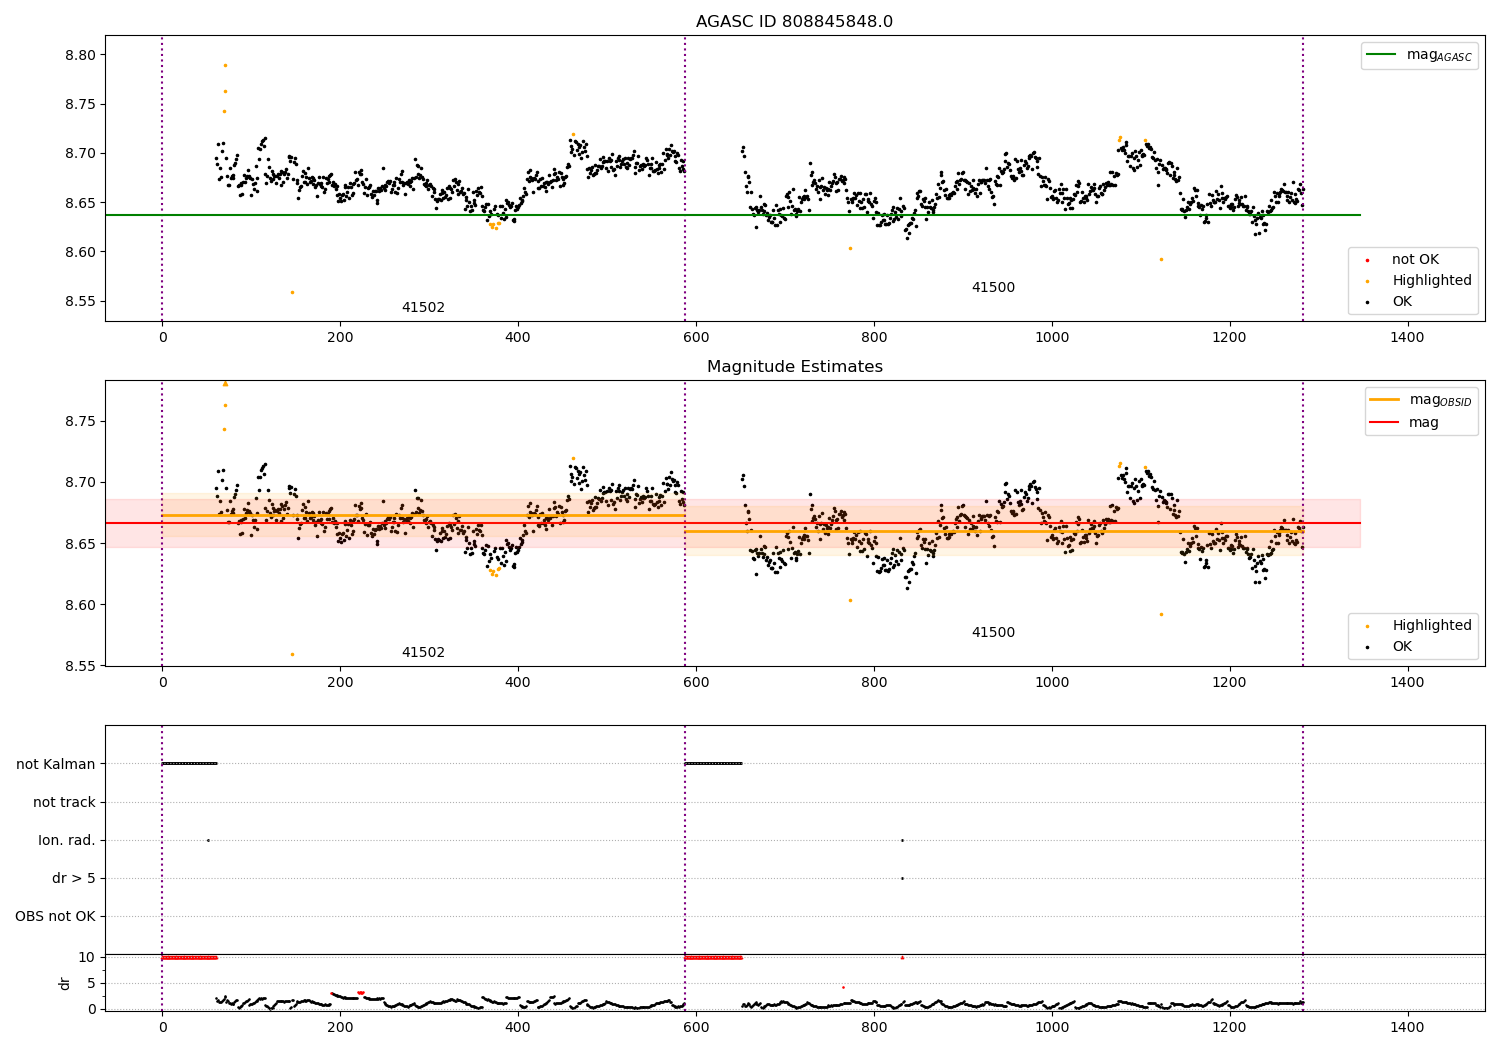Click x-tick '1200' under bottom dr plot

(x=1230, y=1027)
